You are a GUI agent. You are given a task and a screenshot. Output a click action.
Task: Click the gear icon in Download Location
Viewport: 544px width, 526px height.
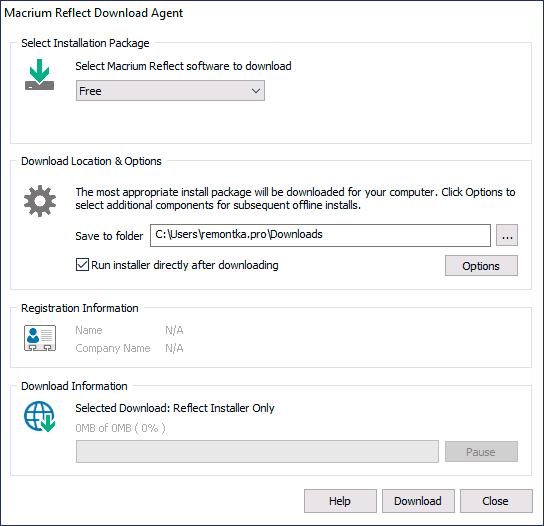(40, 201)
